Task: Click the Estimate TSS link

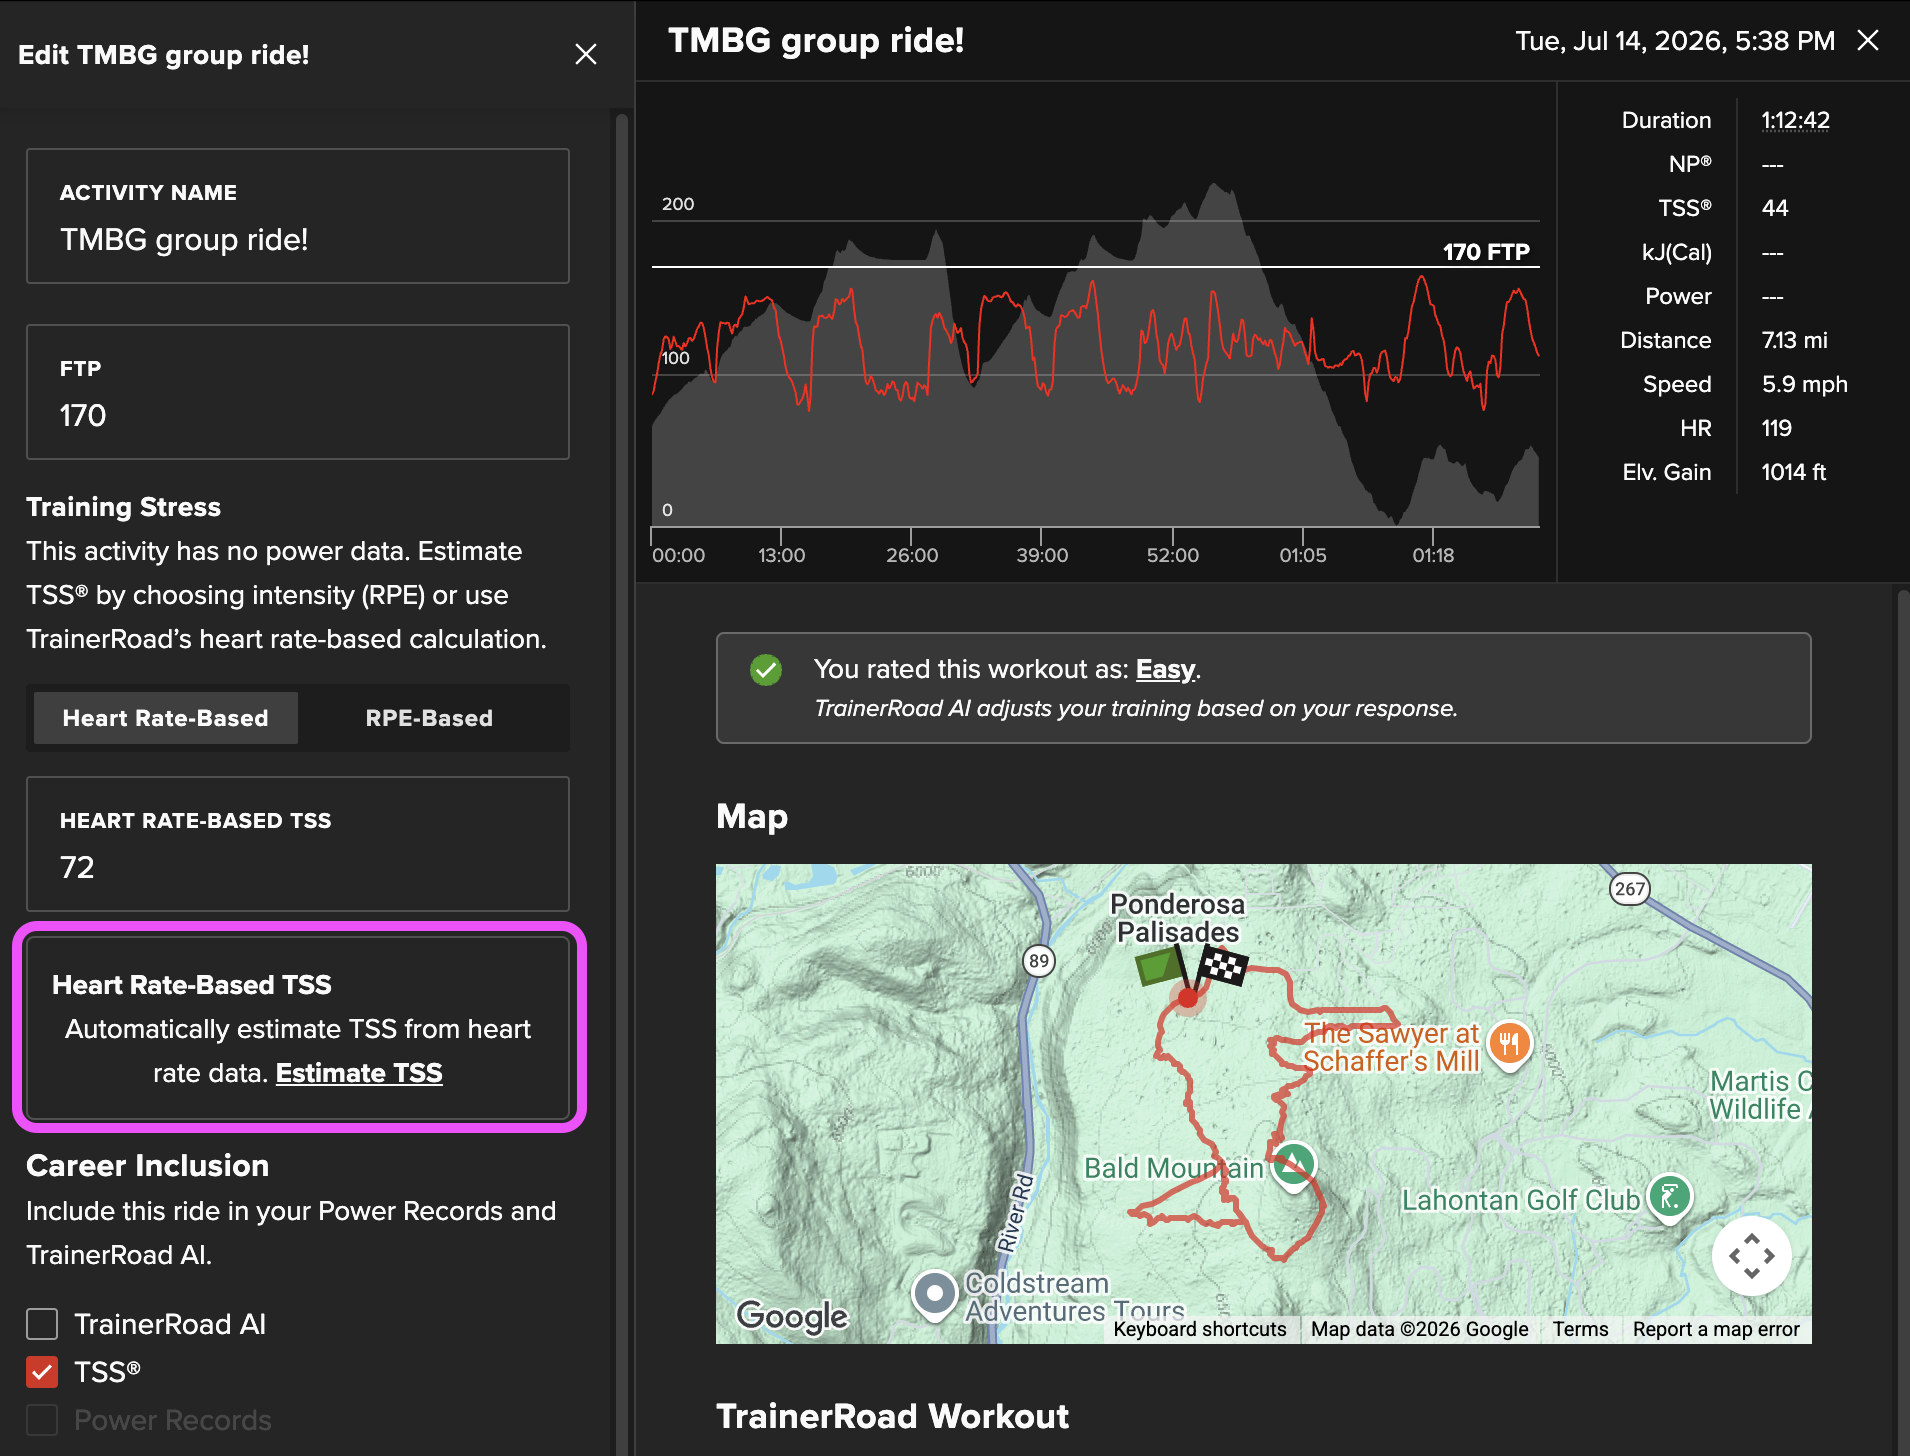Action: point(359,1073)
